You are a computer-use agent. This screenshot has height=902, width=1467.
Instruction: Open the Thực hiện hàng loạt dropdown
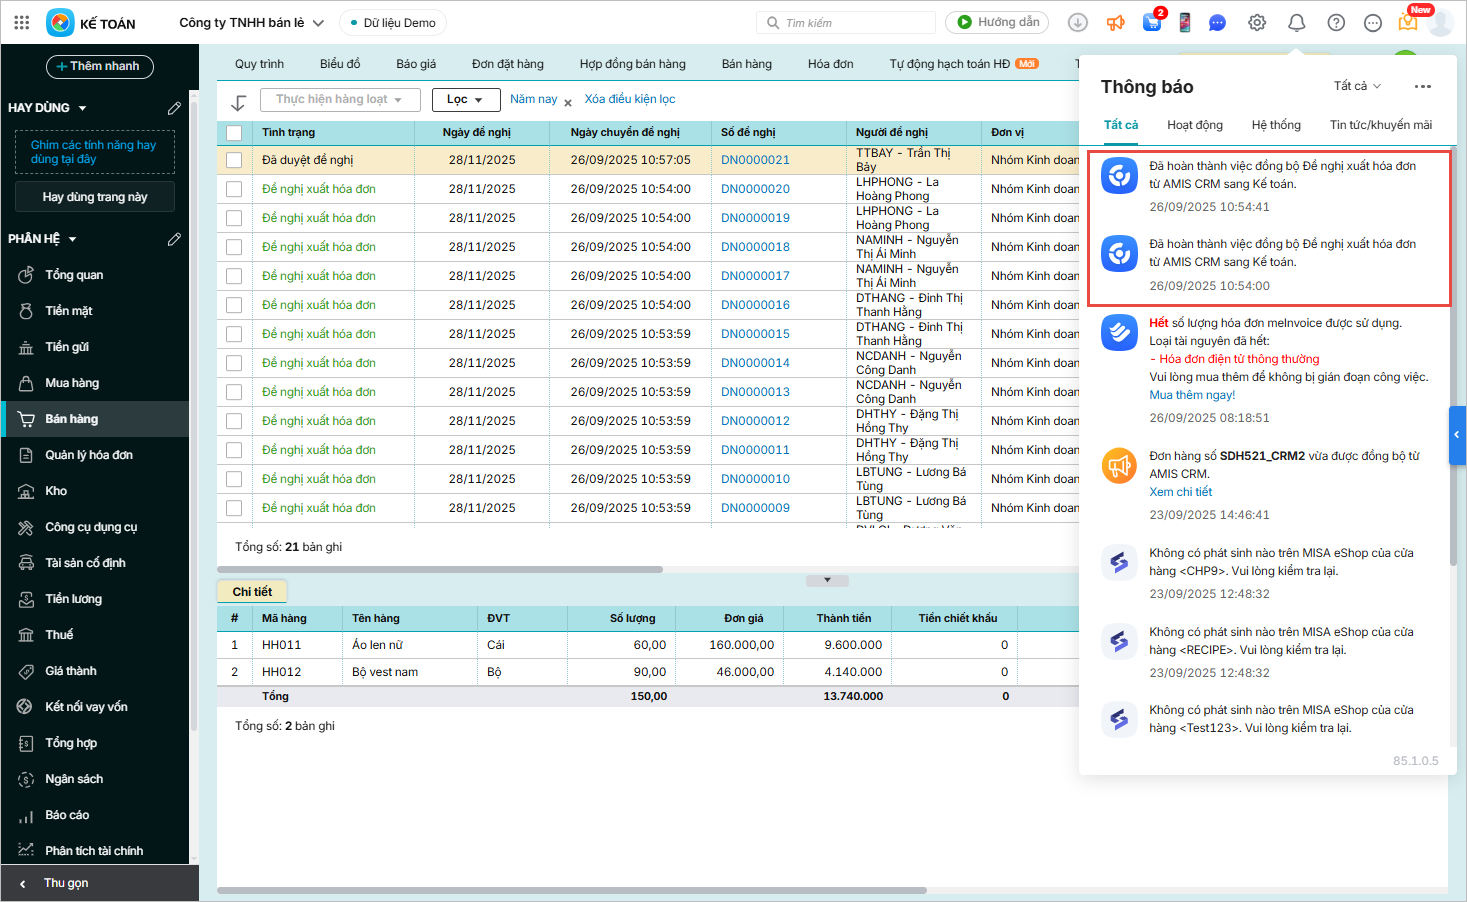point(339,100)
